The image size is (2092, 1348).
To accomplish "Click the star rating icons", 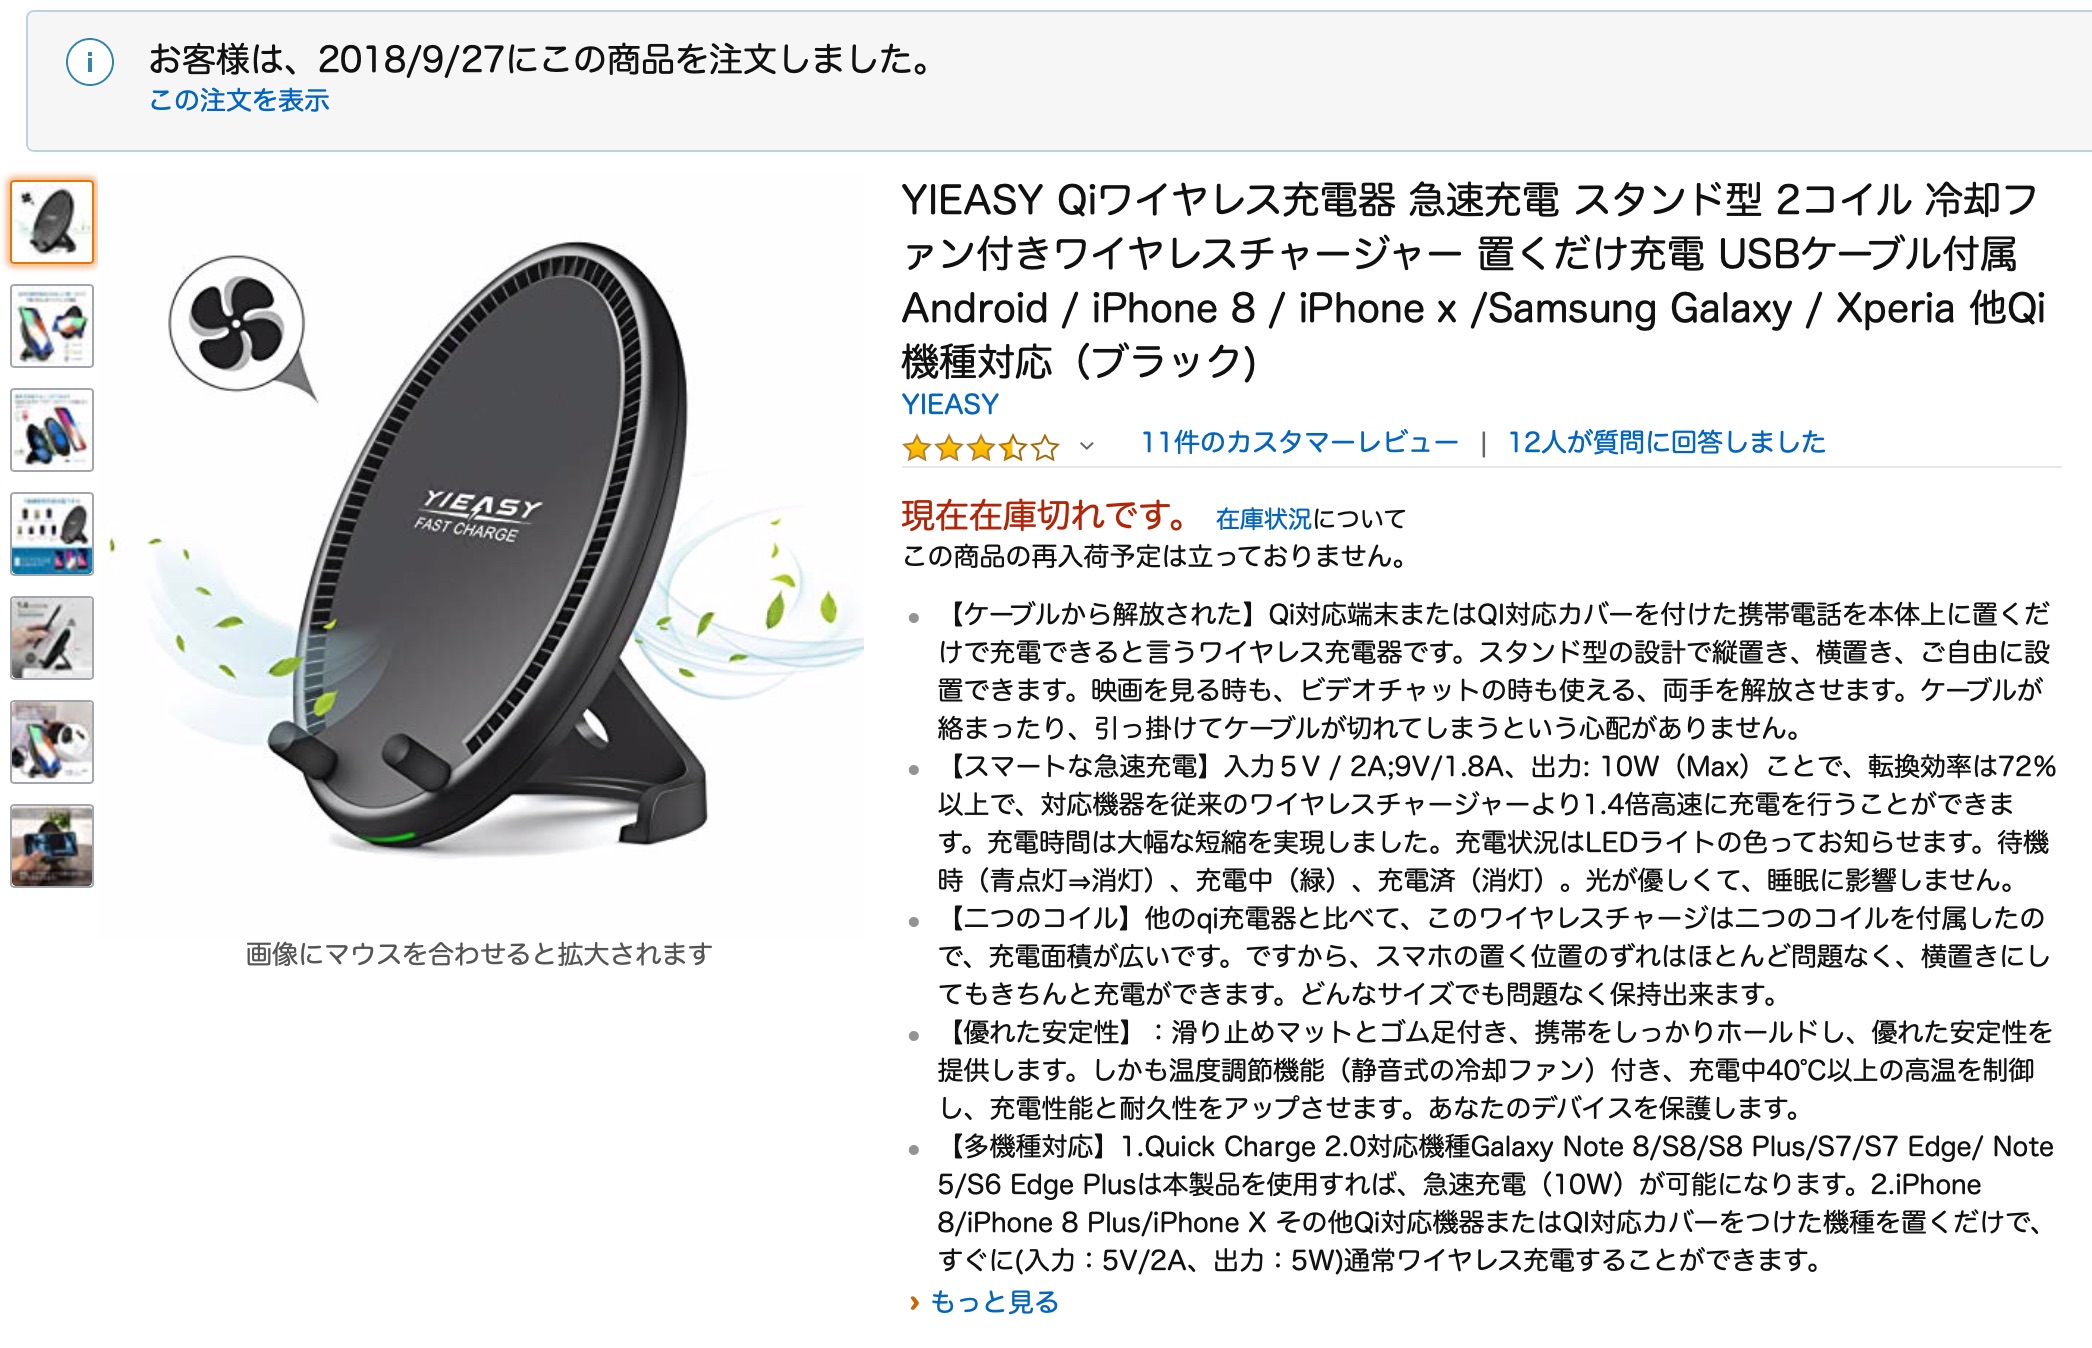I will (981, 446).
